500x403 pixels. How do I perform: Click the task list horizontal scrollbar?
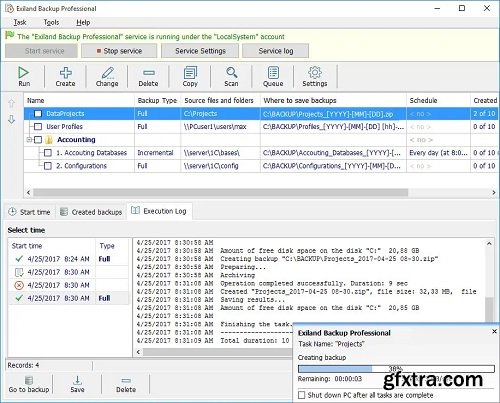(220, 192)
